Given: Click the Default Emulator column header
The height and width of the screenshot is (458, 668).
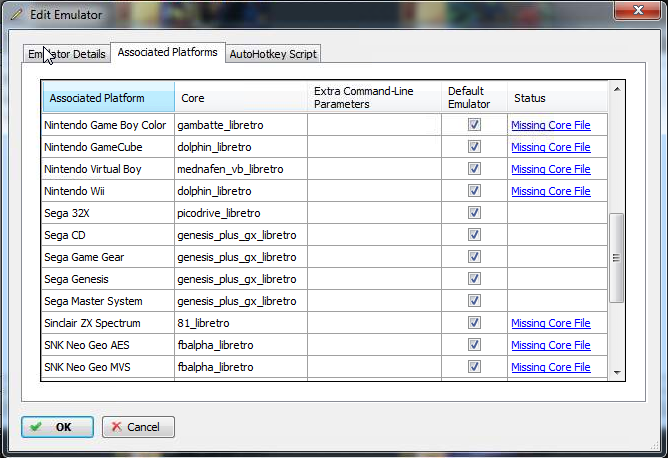Looking at the screenshot, I should [474, 98].
